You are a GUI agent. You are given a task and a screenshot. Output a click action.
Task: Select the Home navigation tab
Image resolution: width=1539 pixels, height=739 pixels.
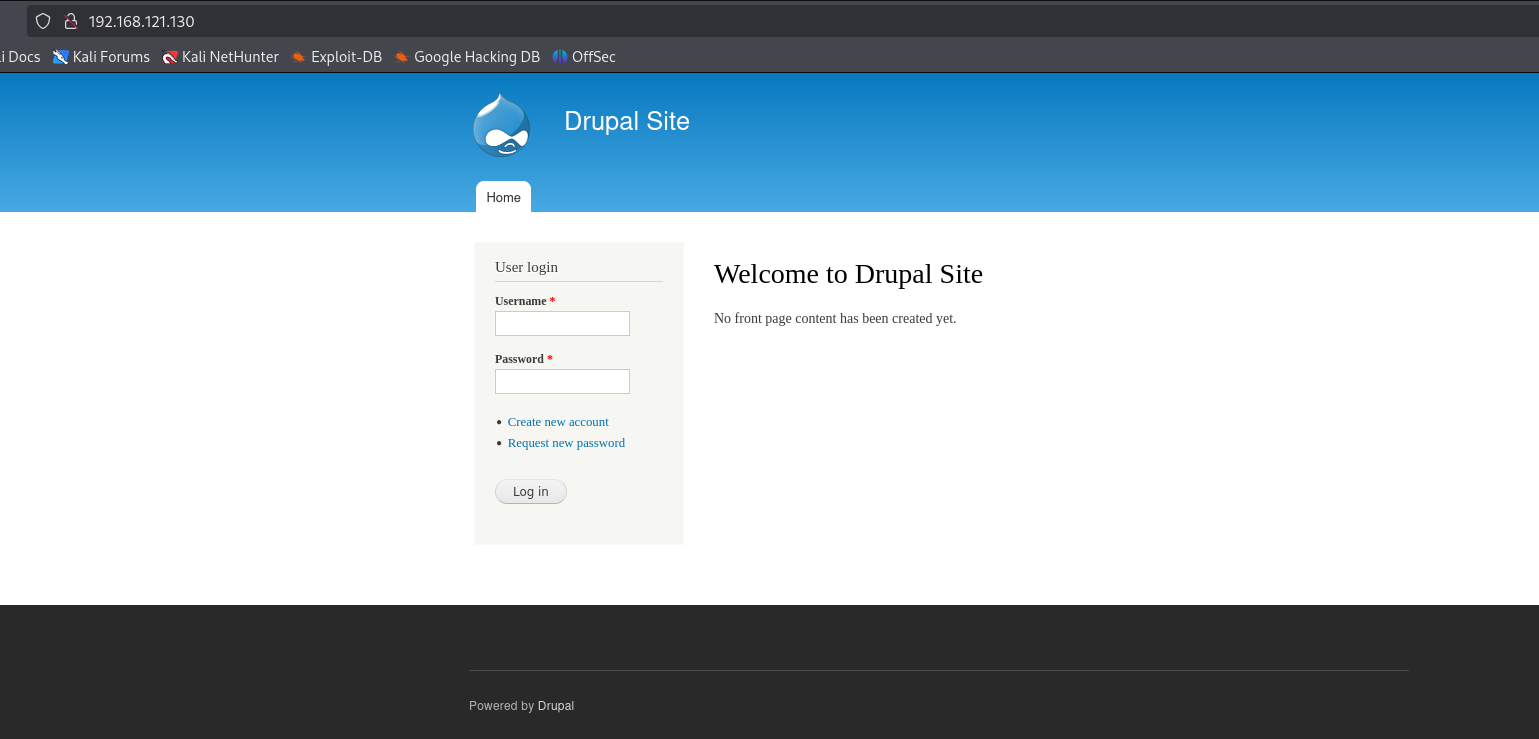[x=503, y=197]
